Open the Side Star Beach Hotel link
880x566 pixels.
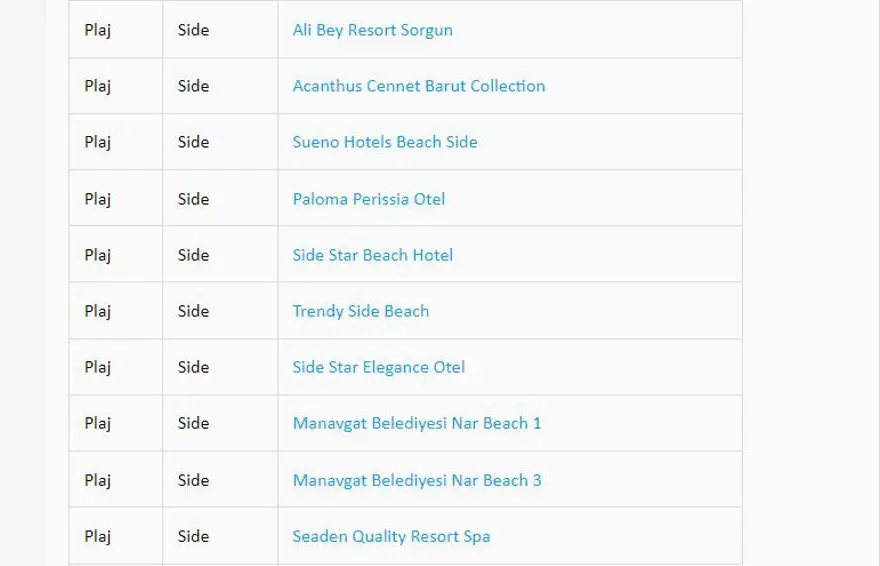click(372, 255)
